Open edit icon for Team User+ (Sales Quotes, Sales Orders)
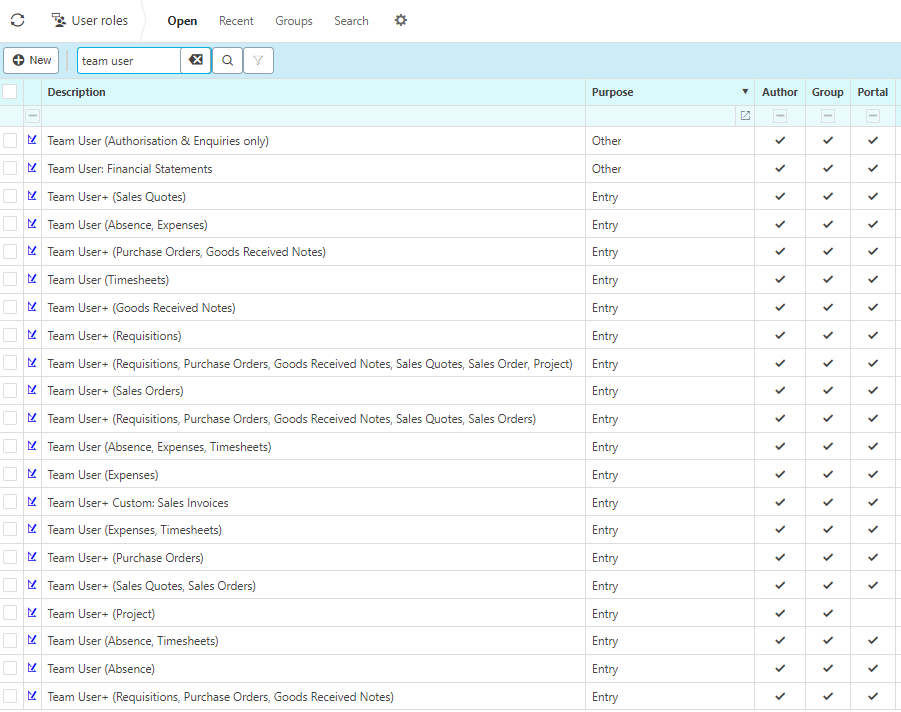 coord(32,584)
